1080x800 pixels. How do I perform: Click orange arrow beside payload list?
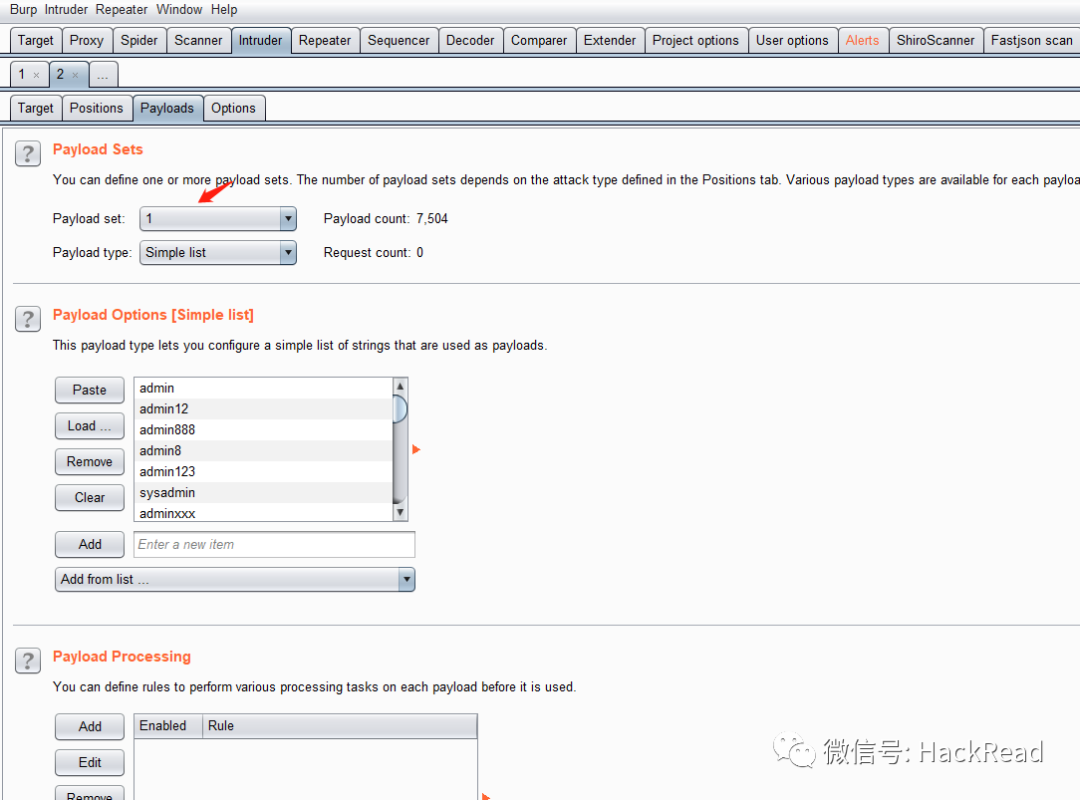point(416,449)
